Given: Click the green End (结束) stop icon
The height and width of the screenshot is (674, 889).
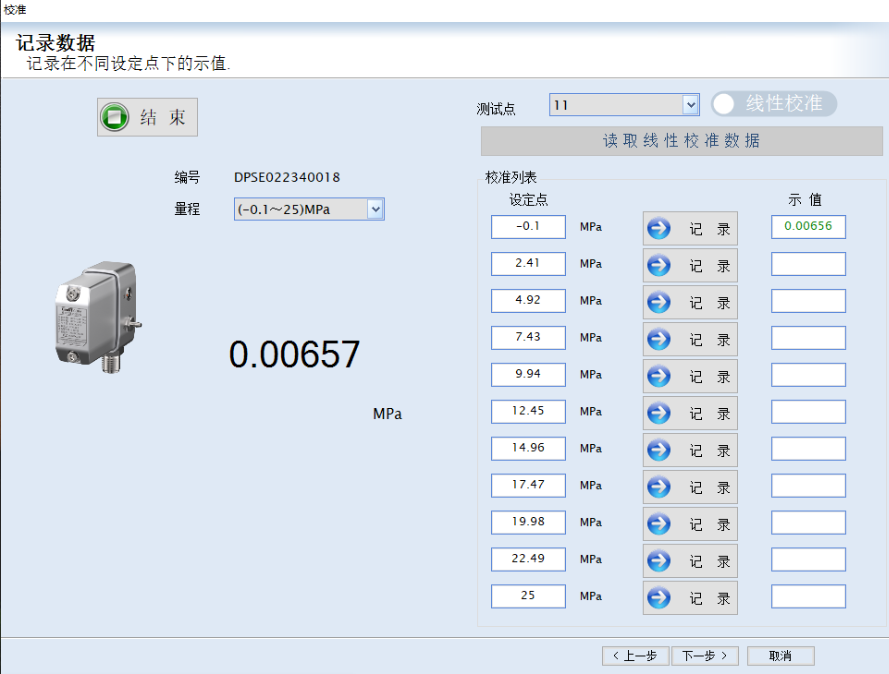Looking at the screenshot, I should (115, 117).
